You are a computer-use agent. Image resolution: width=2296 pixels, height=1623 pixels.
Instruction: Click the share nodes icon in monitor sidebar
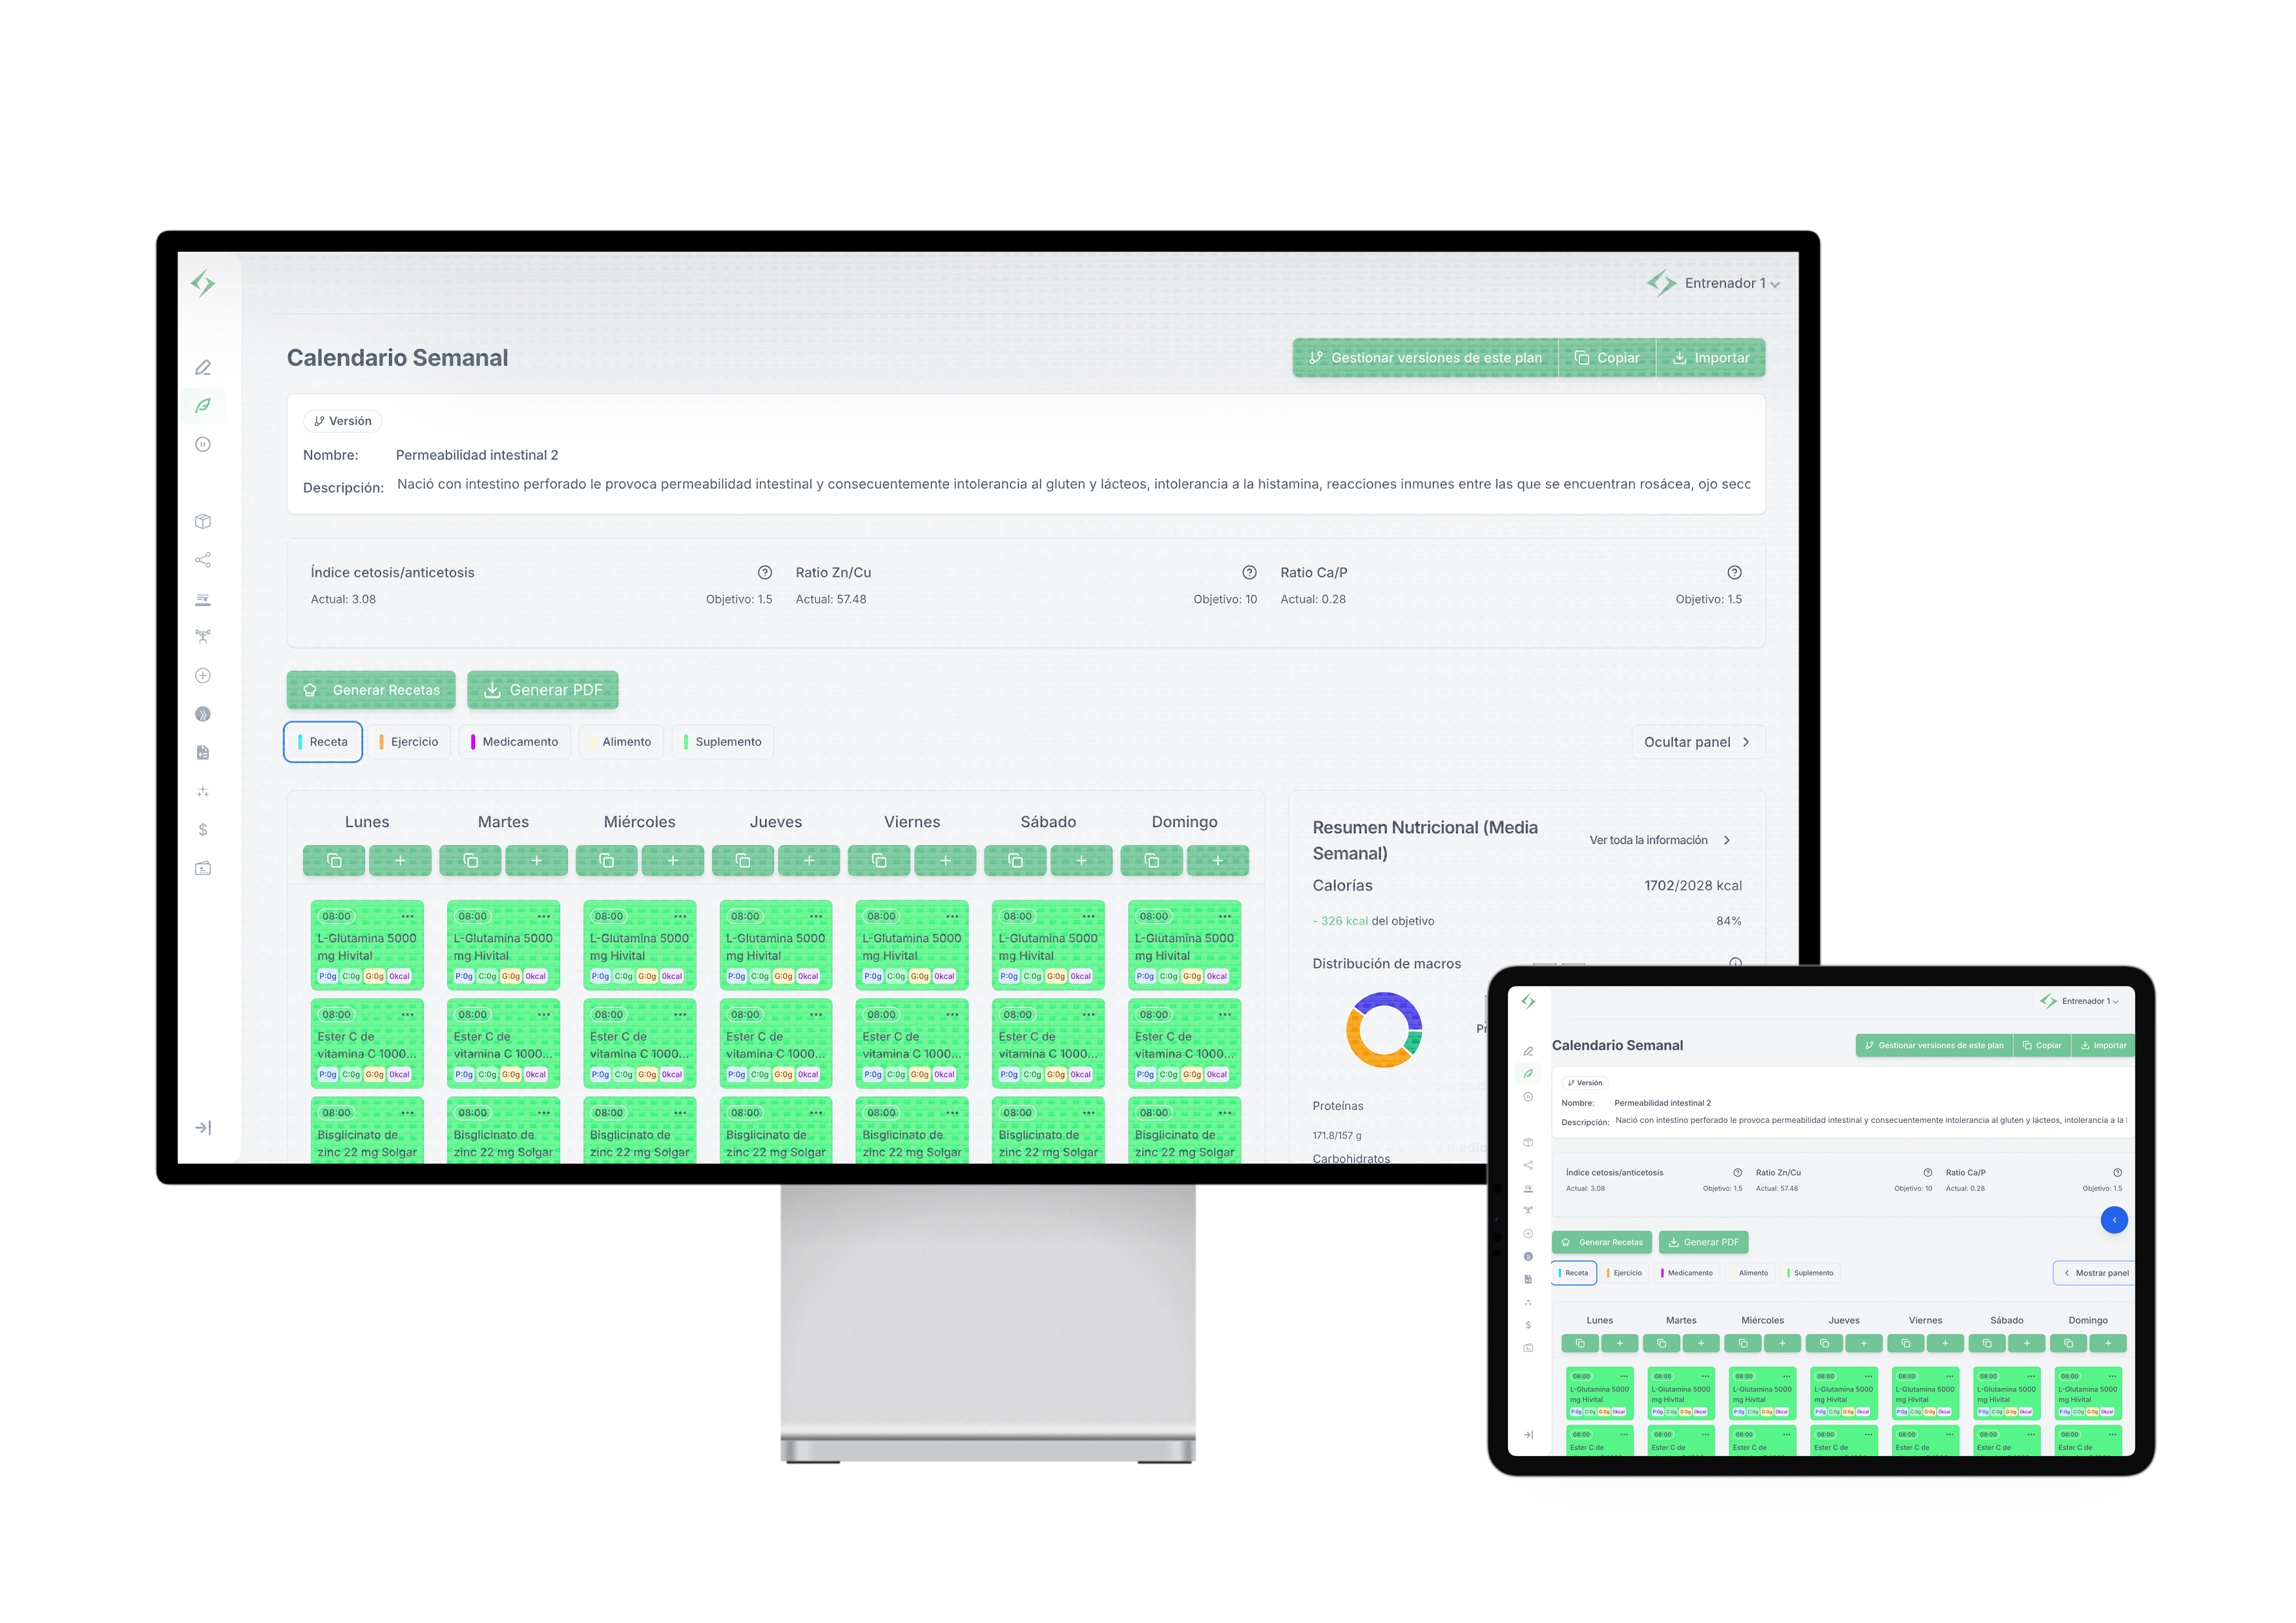[203, 560]
